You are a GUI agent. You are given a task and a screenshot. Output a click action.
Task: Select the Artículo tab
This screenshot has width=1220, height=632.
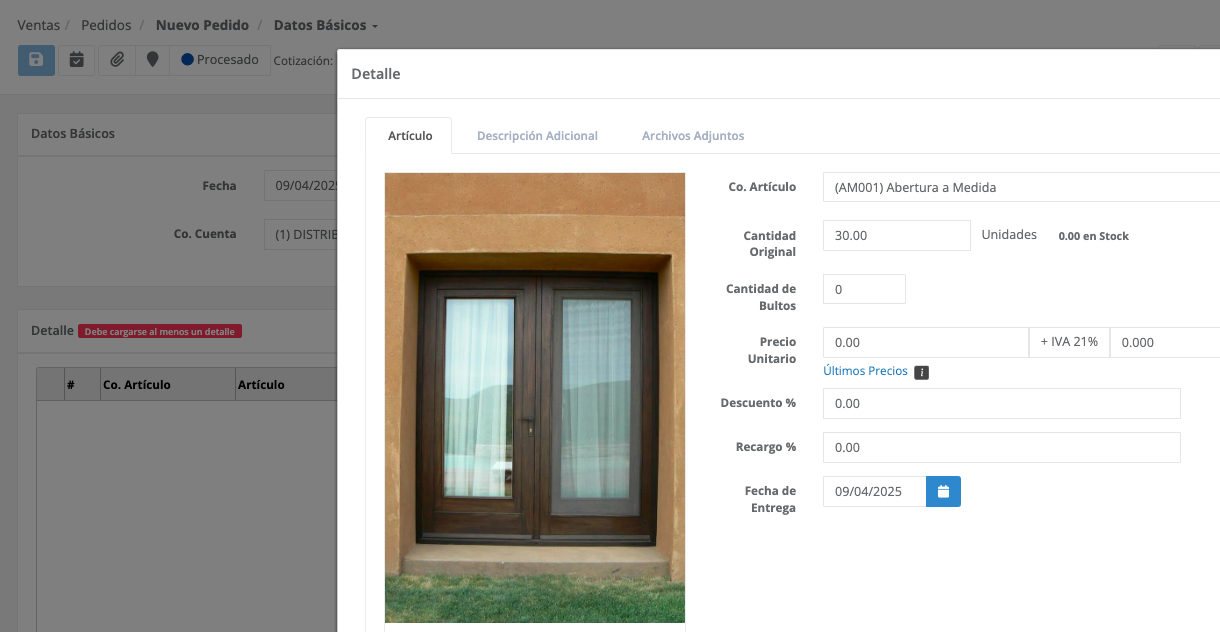pos(409,136)
